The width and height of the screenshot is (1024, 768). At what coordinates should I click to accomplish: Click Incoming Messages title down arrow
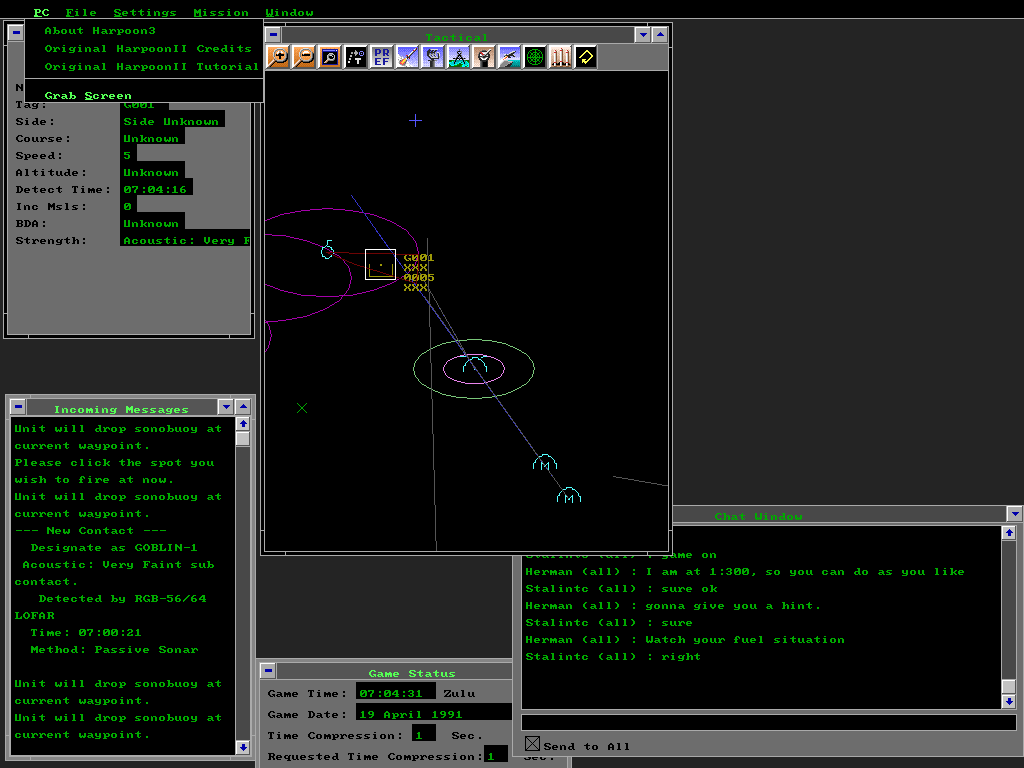pos(226,406)
